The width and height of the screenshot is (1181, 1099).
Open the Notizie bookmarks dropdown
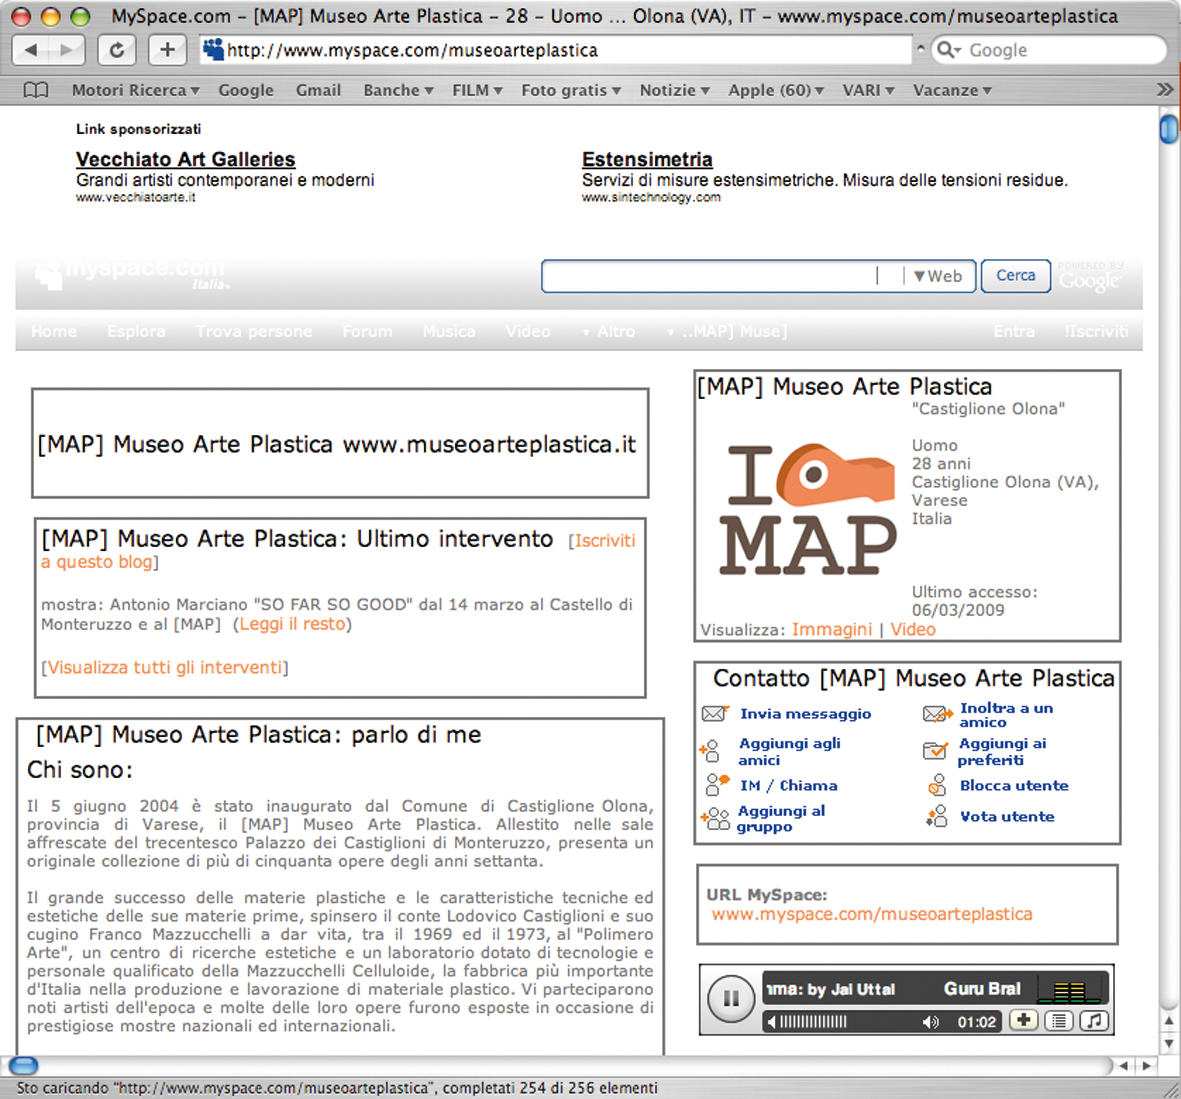pos(675,90)
